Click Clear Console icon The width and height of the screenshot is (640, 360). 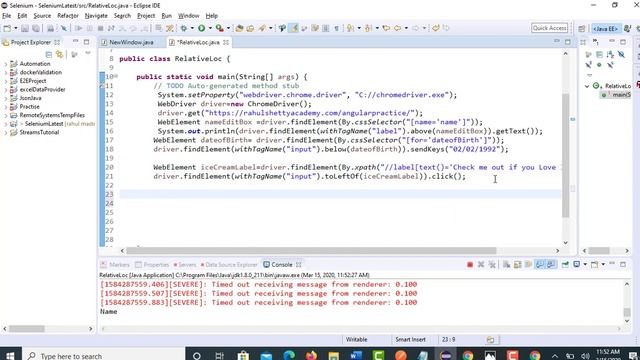click(506, 264)
